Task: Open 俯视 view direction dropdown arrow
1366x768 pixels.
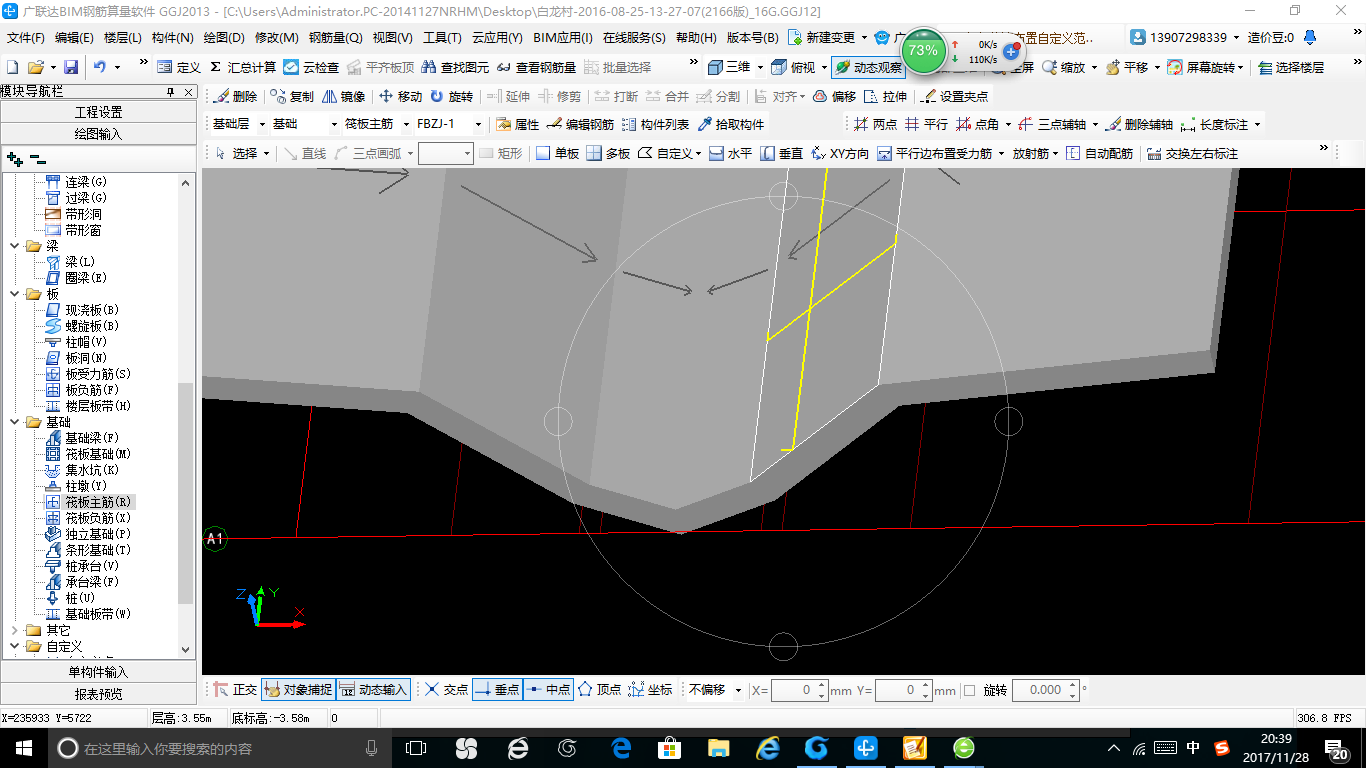Action: pos(823,67)
